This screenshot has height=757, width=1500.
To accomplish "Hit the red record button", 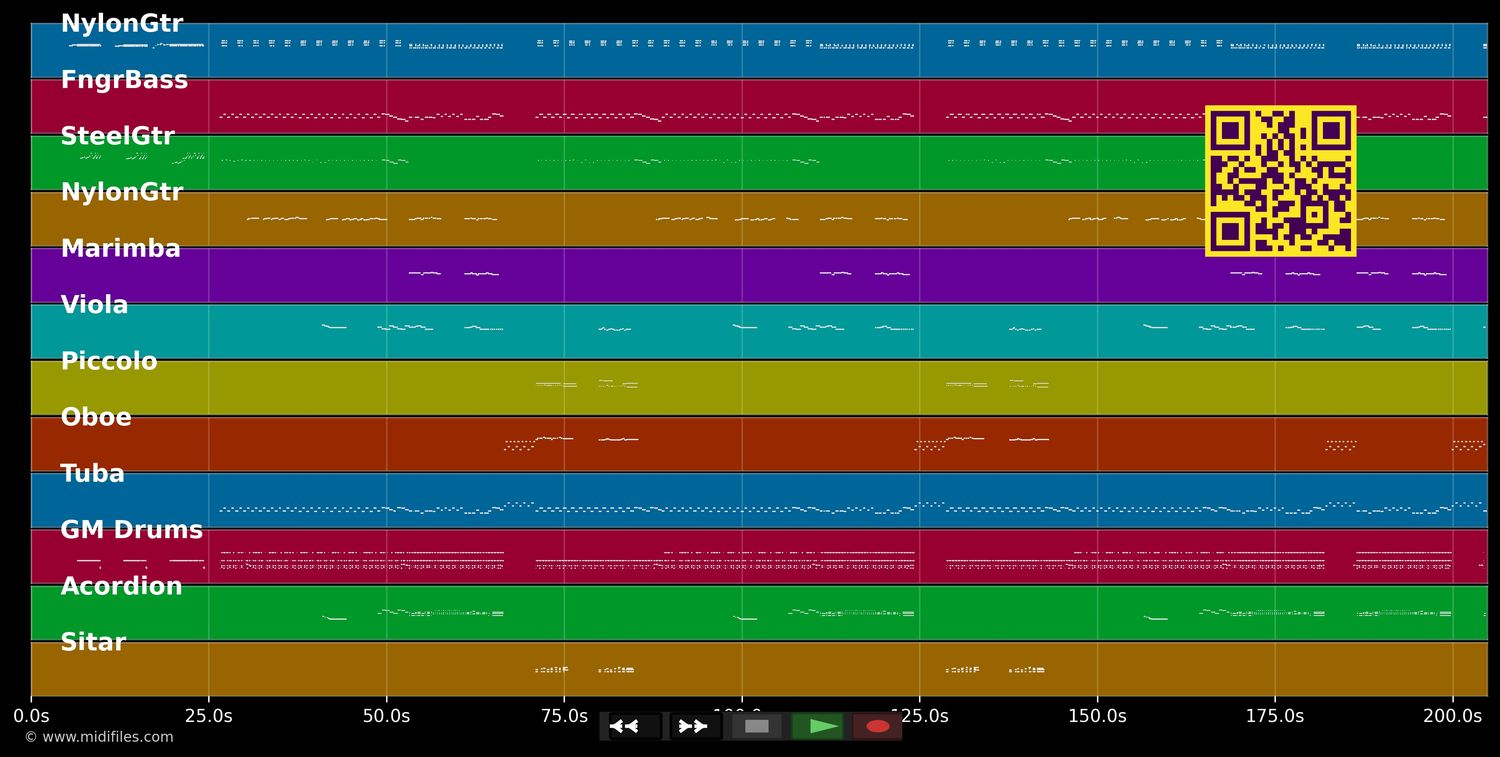I will pyautogui.click(x=877, y=726).
